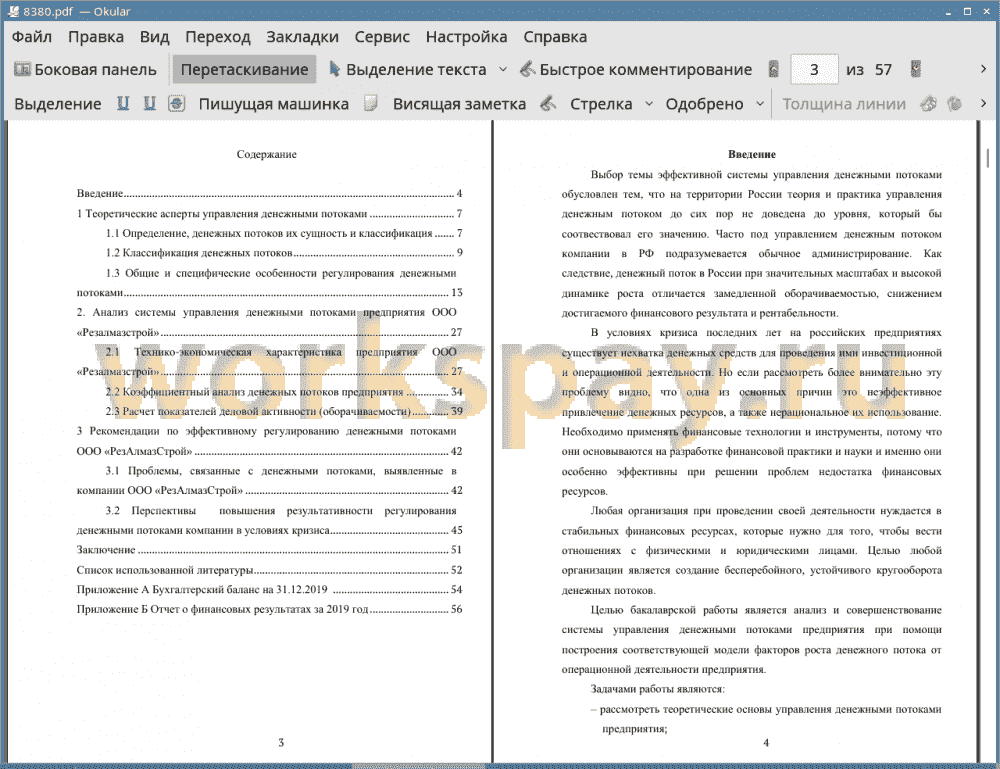This screenshot has width=1000, height=769.
Task: Click the line 'Задачами работы являются:'
Action: point(658,689)
